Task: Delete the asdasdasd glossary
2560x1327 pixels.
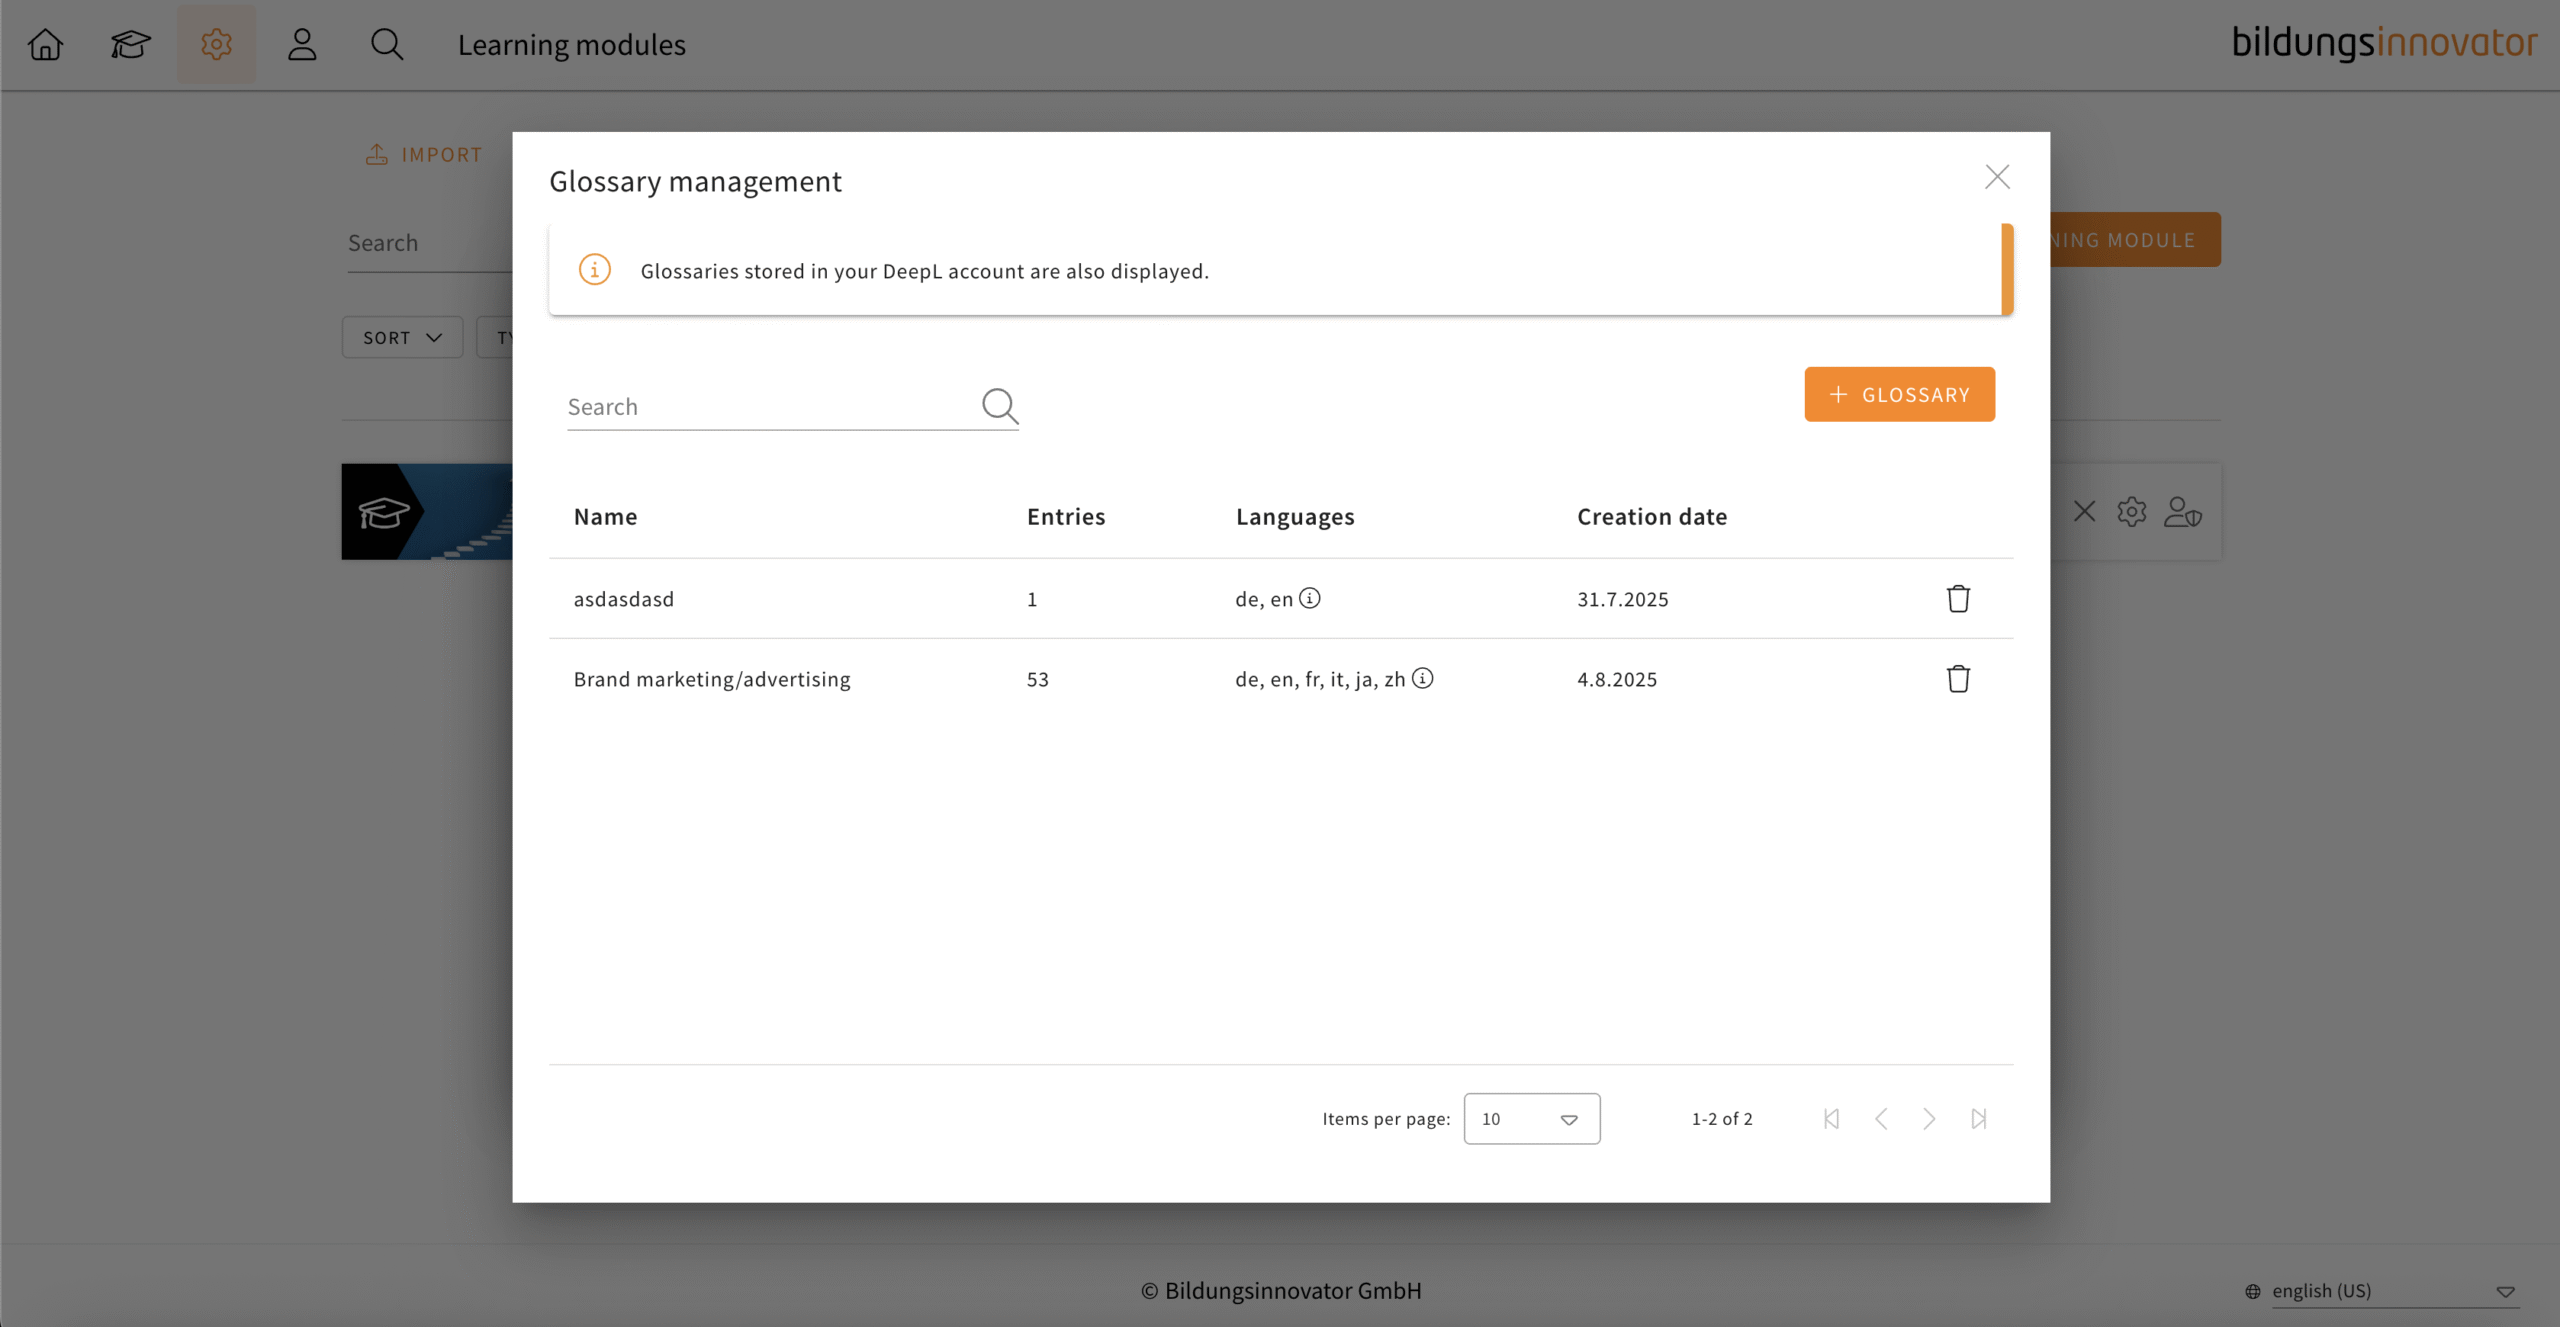Action: 1958,598
